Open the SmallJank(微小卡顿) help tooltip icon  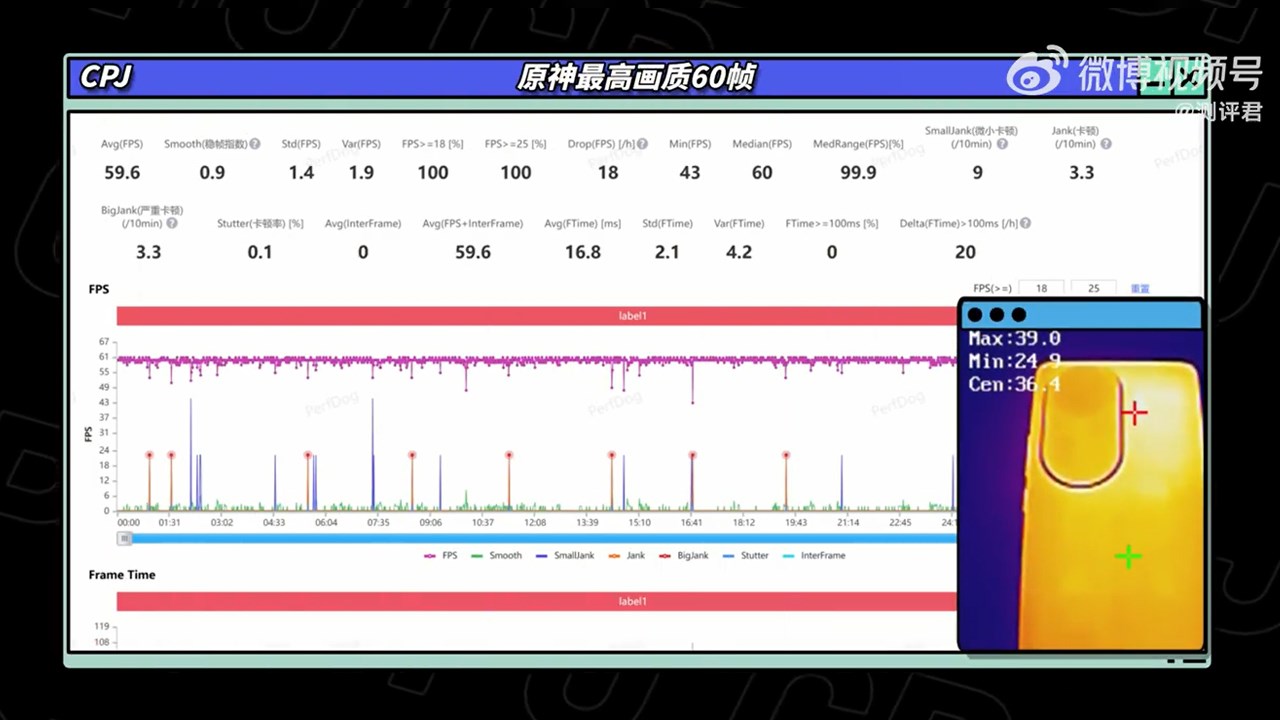click(1002, 144)
